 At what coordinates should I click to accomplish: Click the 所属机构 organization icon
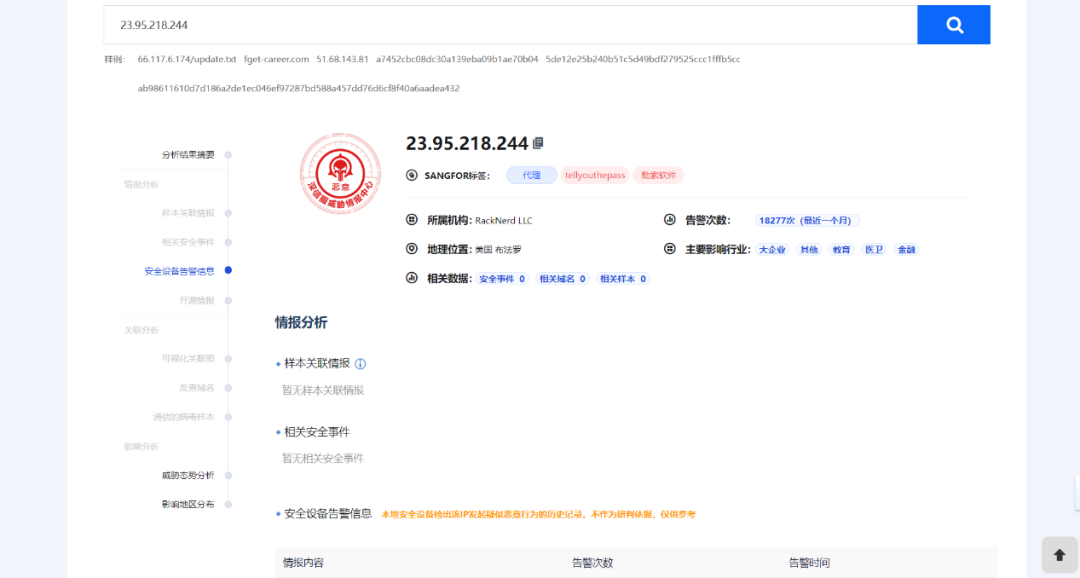[x=411, y=220]
